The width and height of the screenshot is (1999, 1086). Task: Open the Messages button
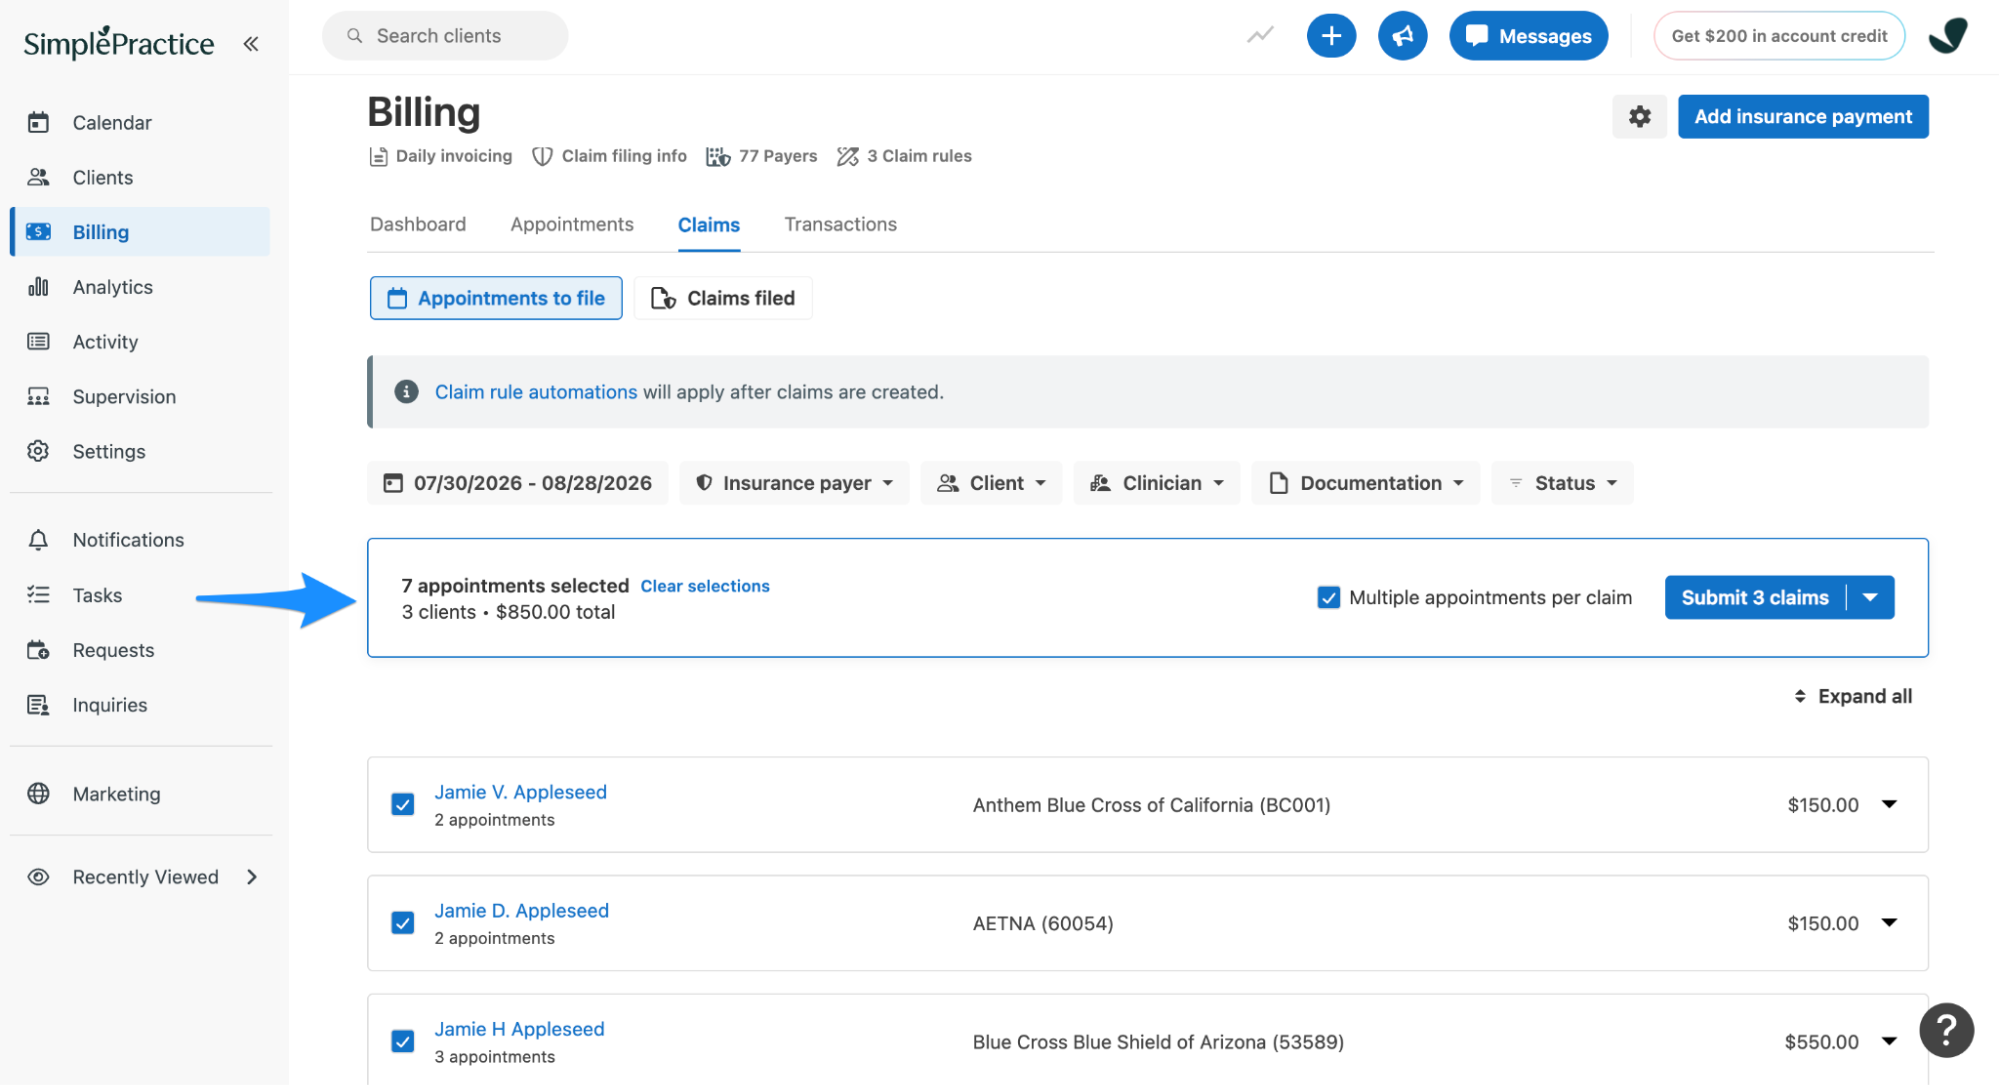point(1528,36)
